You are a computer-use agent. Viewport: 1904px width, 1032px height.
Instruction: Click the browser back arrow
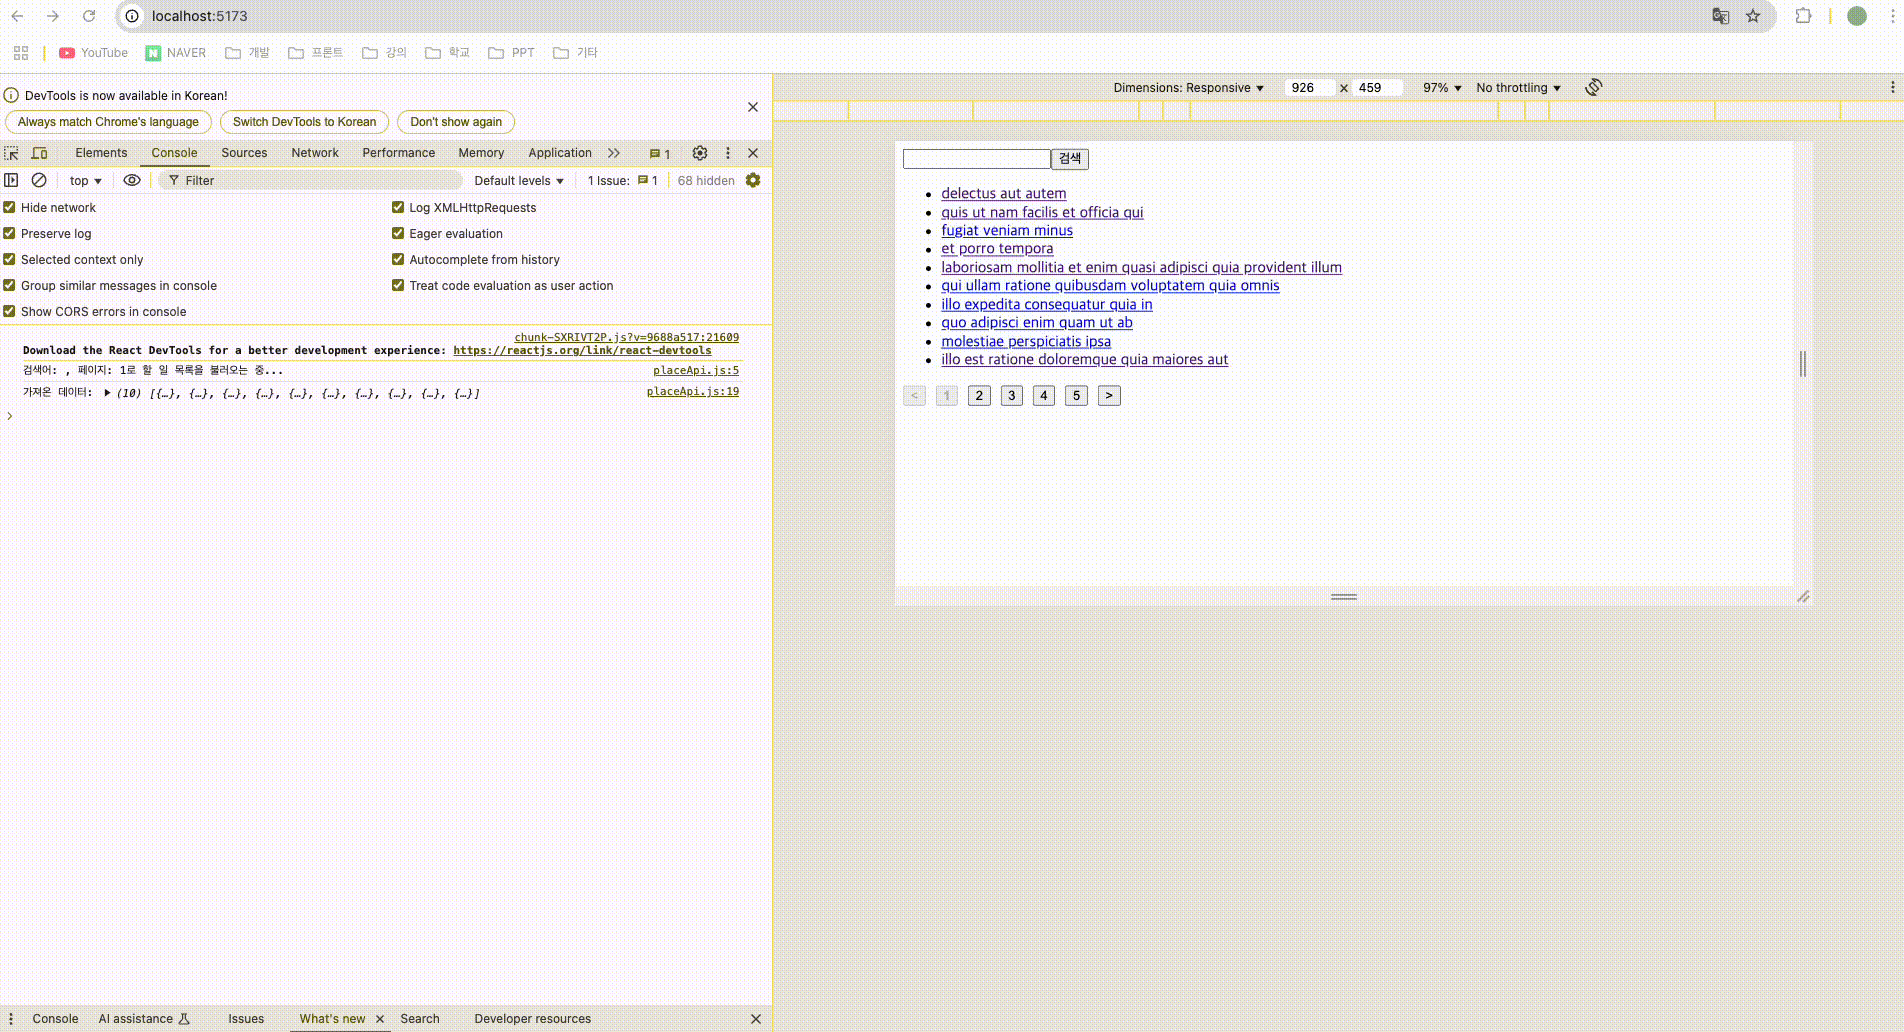[18, 16]
